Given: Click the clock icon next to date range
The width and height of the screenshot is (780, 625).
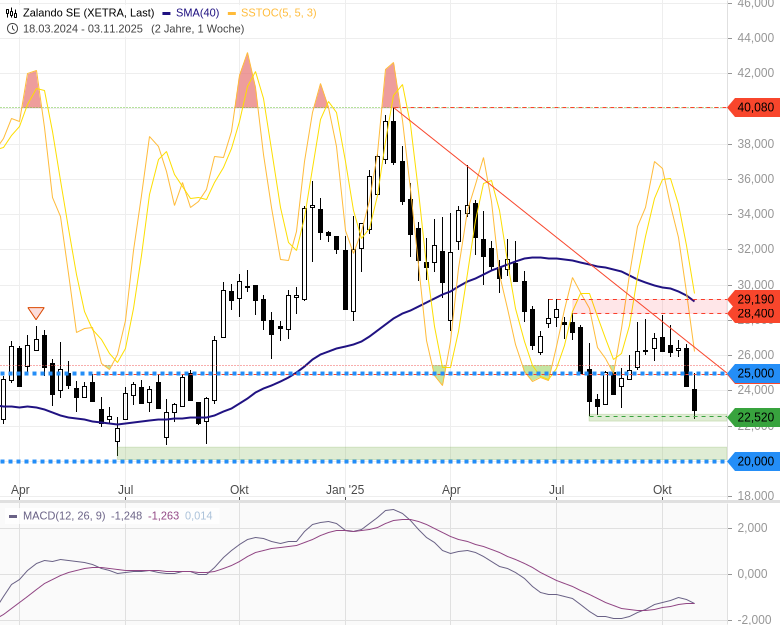Looking at the screenshot, I should [12, 28].
